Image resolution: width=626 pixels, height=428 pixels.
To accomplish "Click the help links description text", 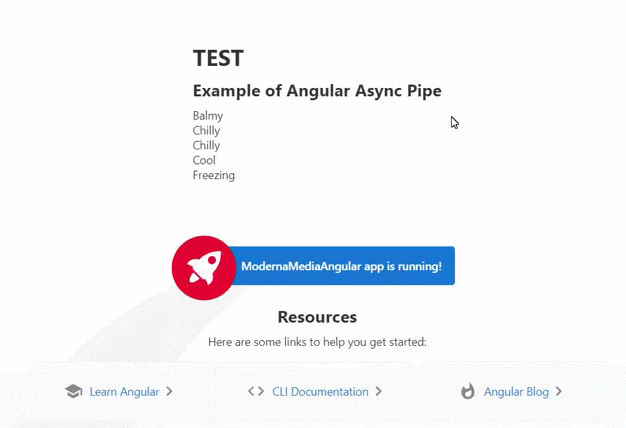I will pos(317,342).
